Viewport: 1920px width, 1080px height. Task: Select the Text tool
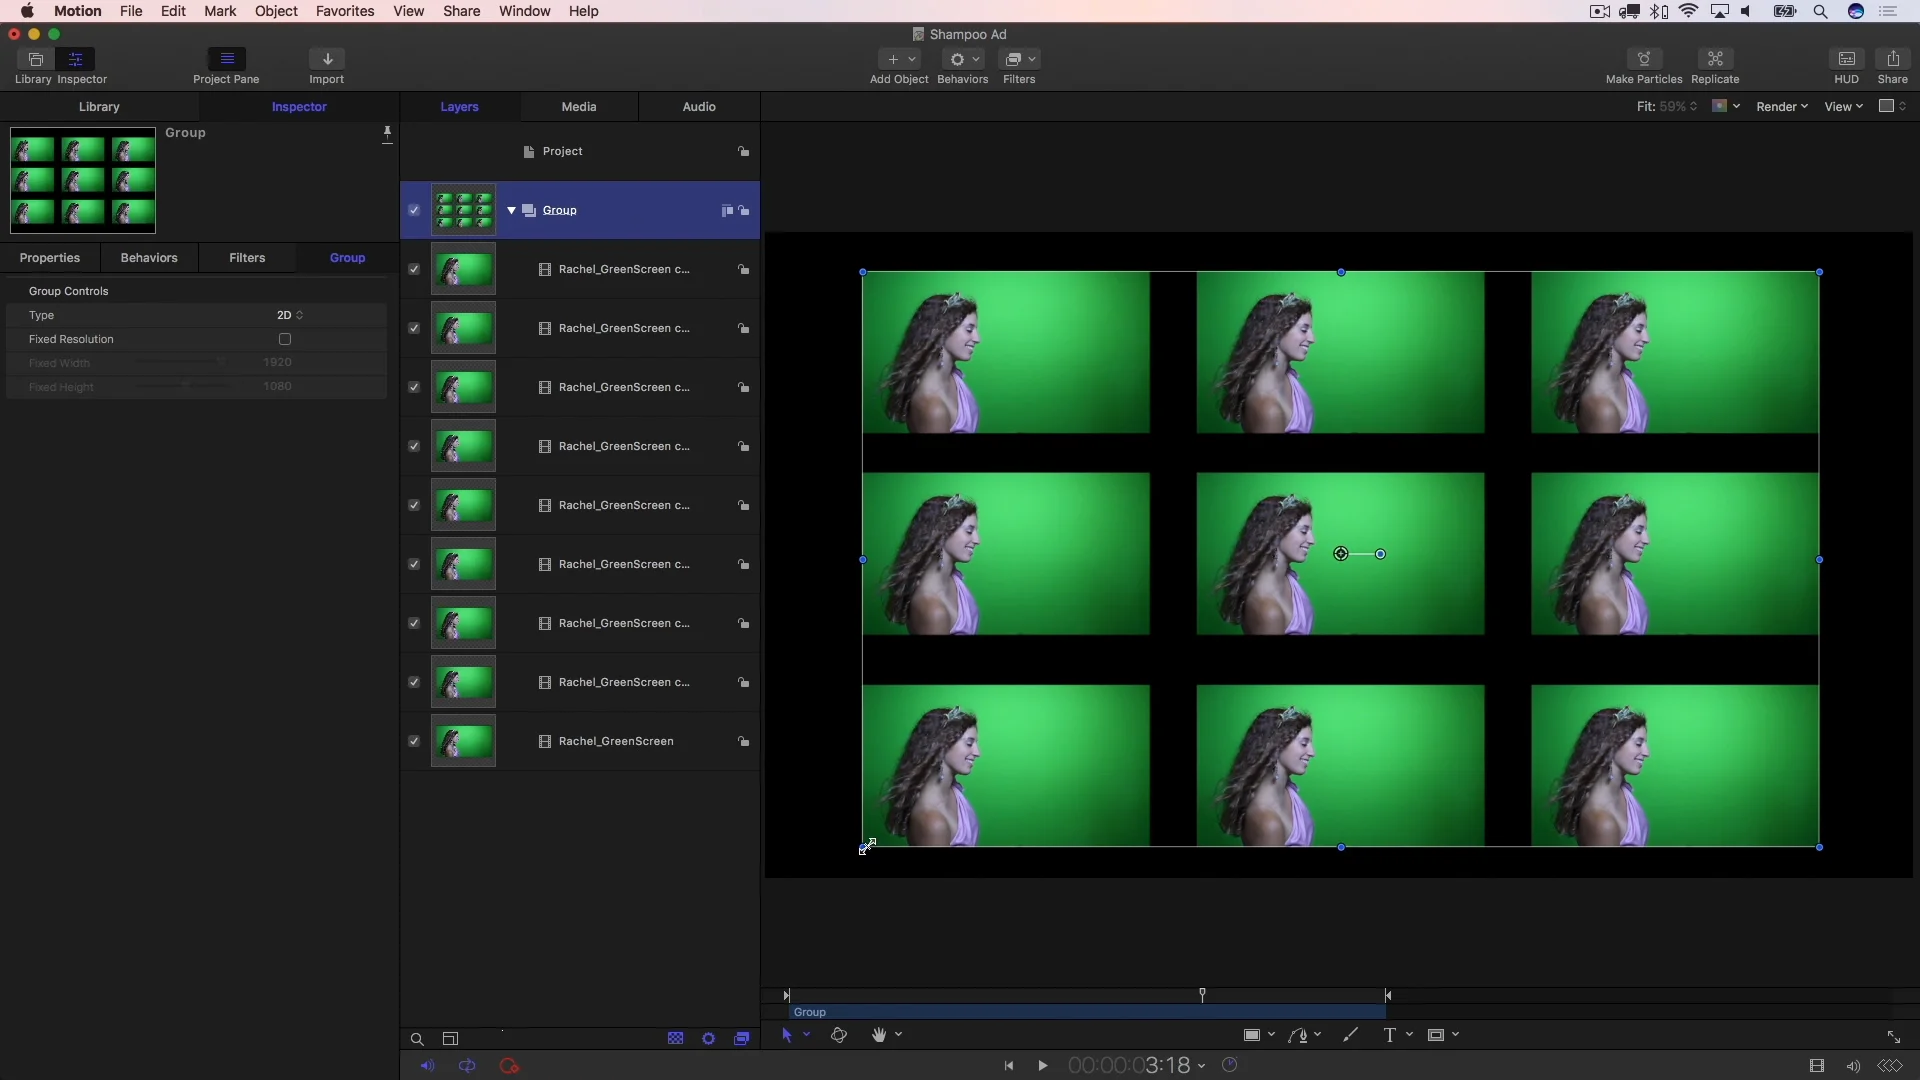[x=1389, y=1035]
